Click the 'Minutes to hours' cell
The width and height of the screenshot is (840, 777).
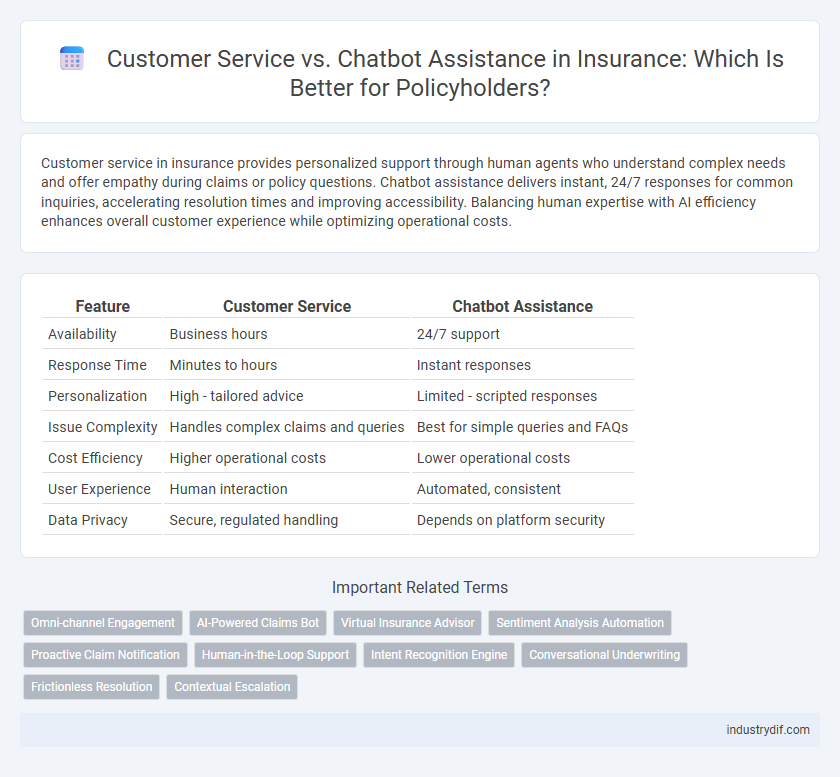pyautogui.click(x=287, y=365)
